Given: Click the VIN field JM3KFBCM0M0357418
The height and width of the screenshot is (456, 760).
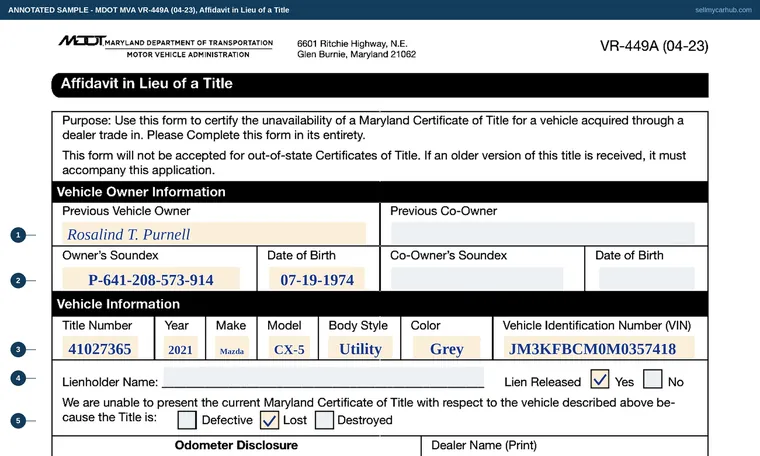Looking at the screenshot, I should click(x=599, y=348).
